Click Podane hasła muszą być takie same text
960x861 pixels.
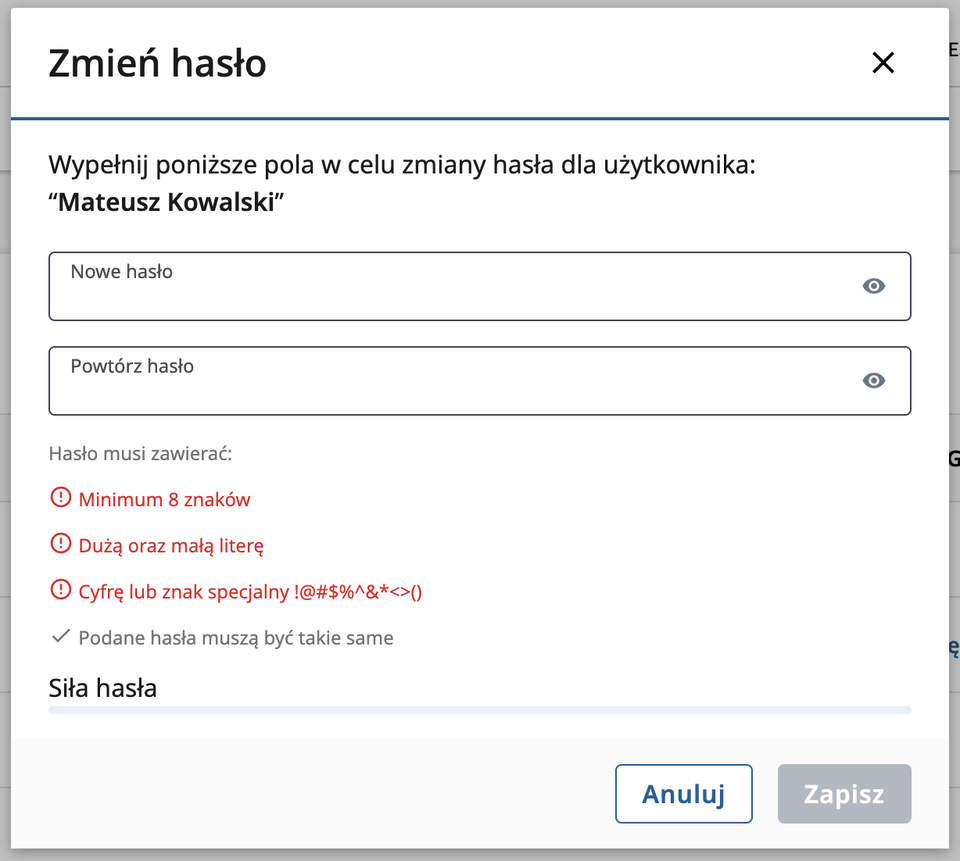tap(236, 638)
